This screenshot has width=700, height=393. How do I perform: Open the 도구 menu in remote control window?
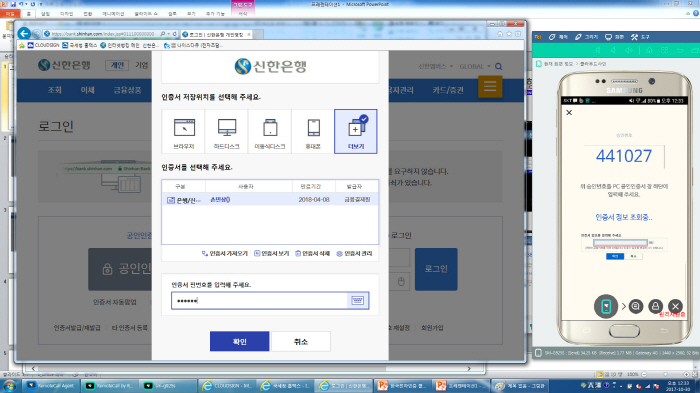[x=640, y=37]
